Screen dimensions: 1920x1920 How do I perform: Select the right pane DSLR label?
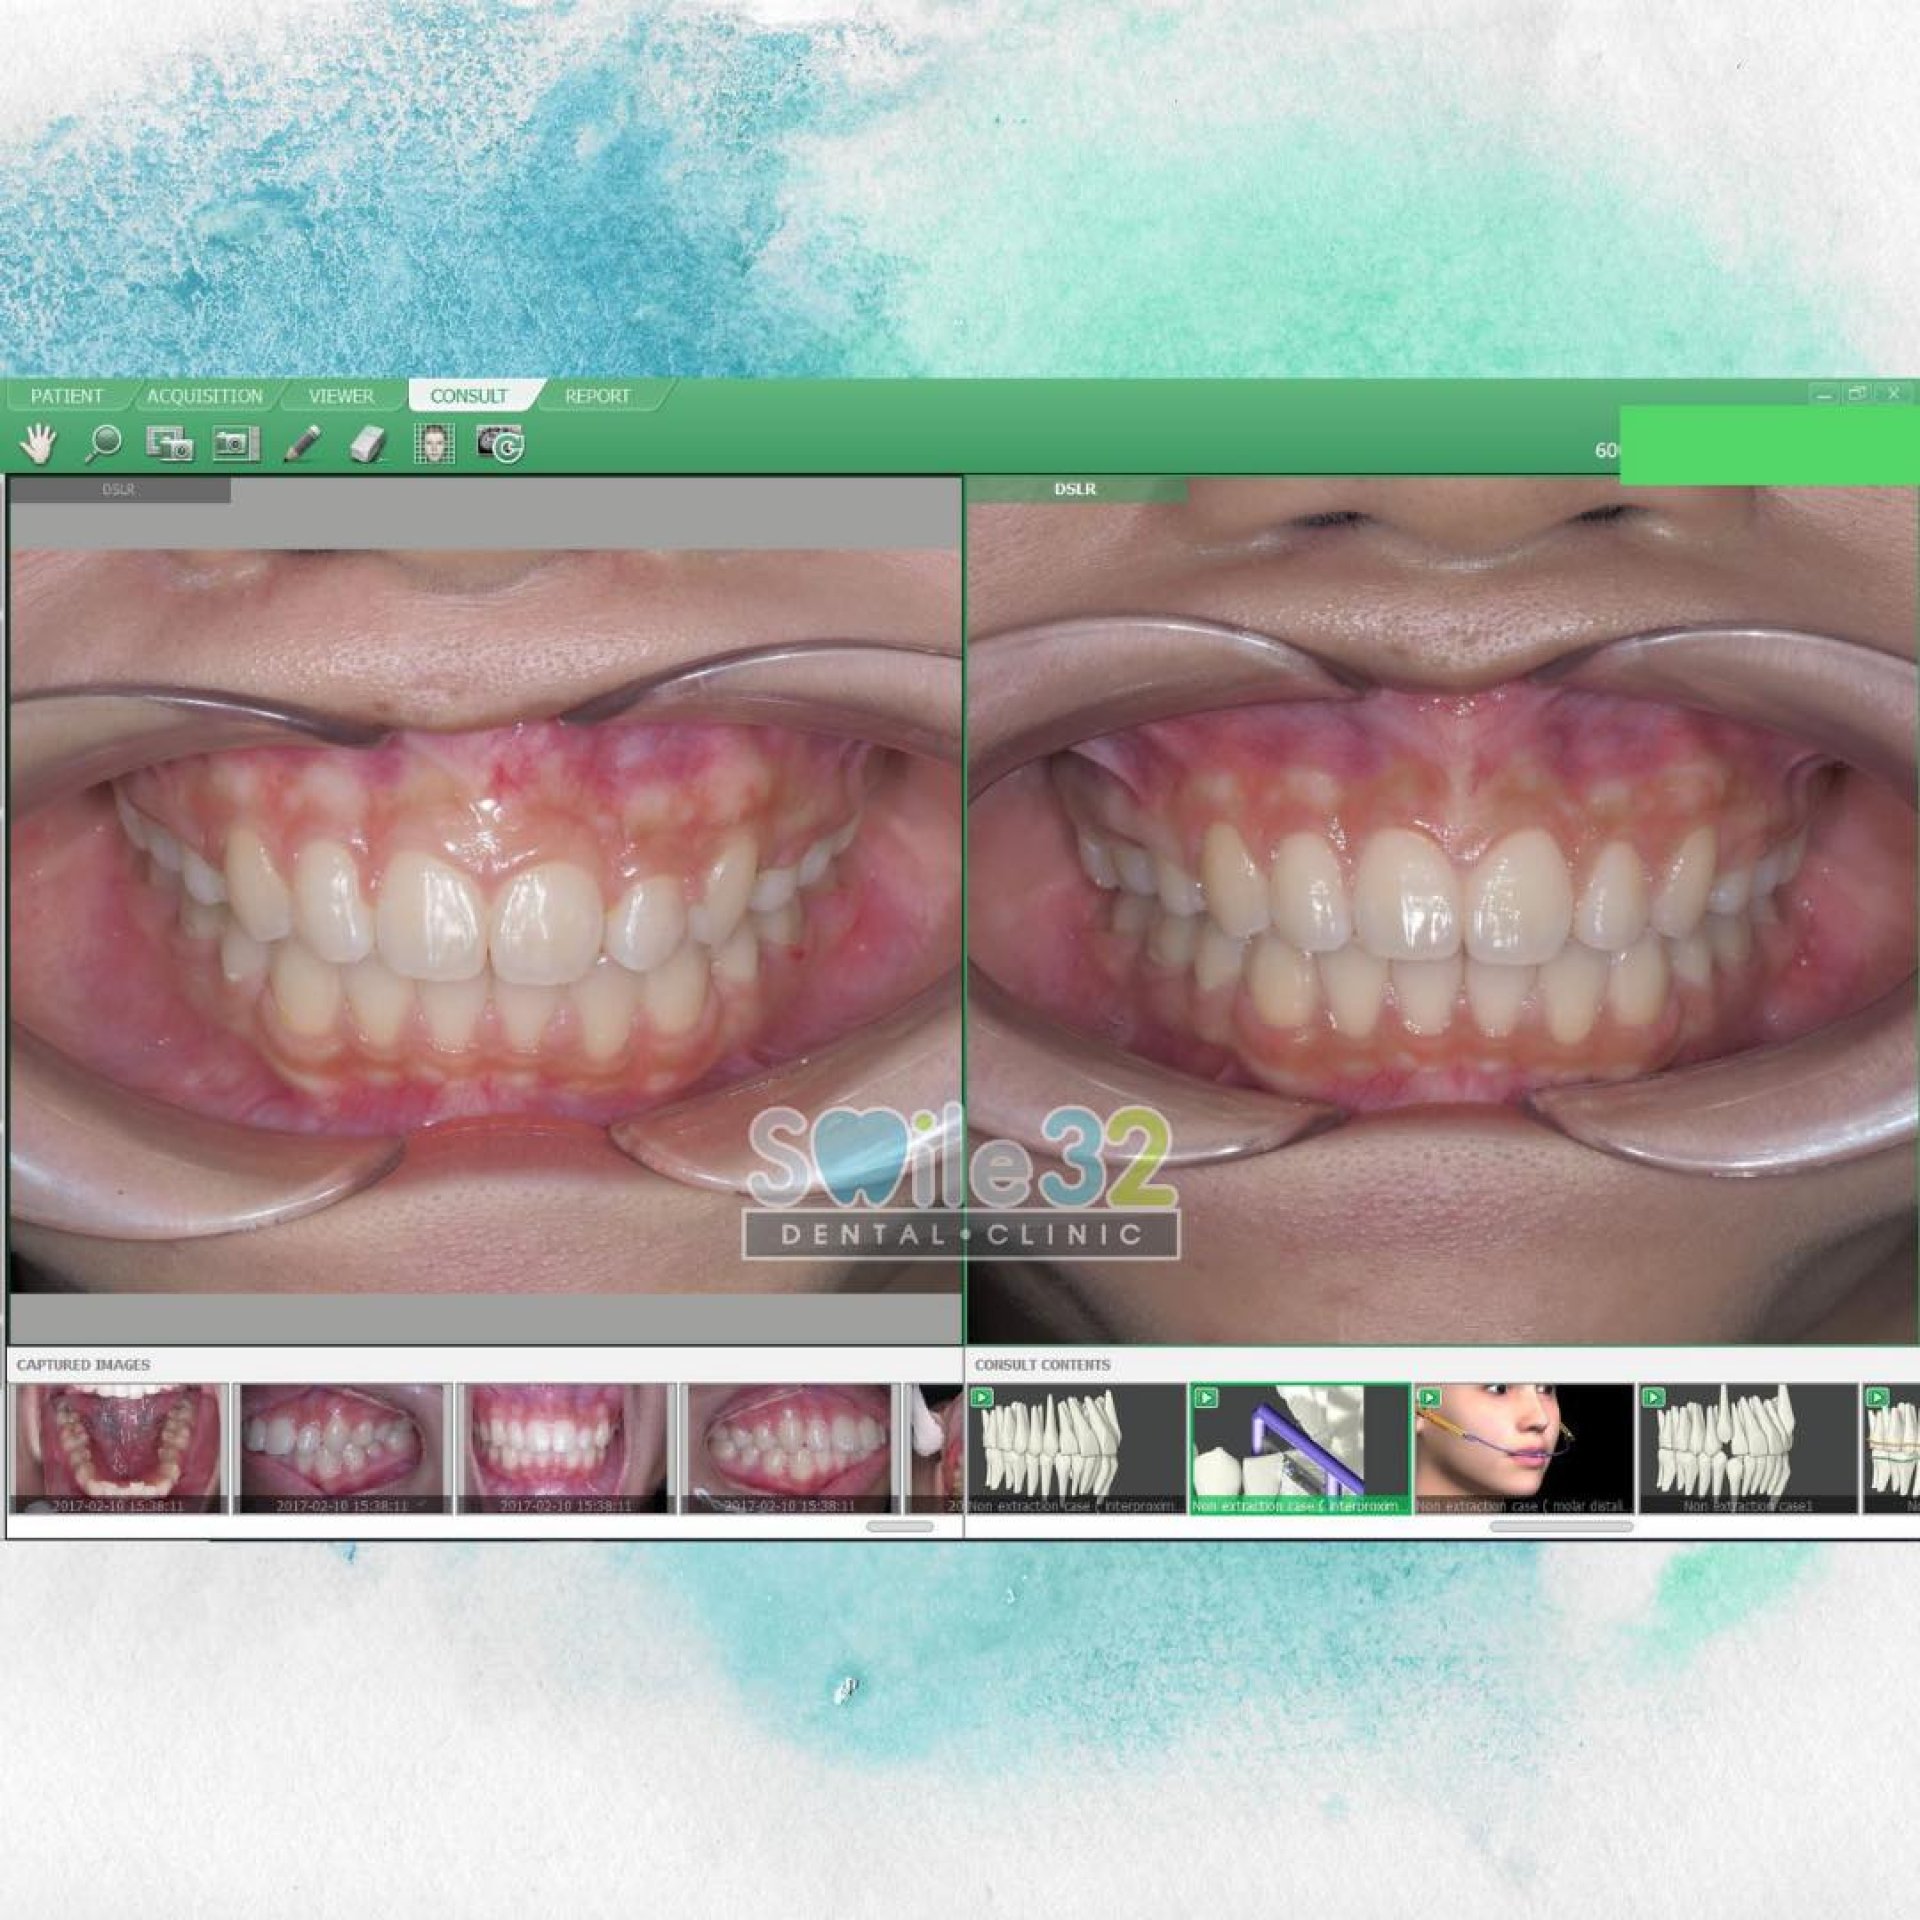[x=1075, y=489]
